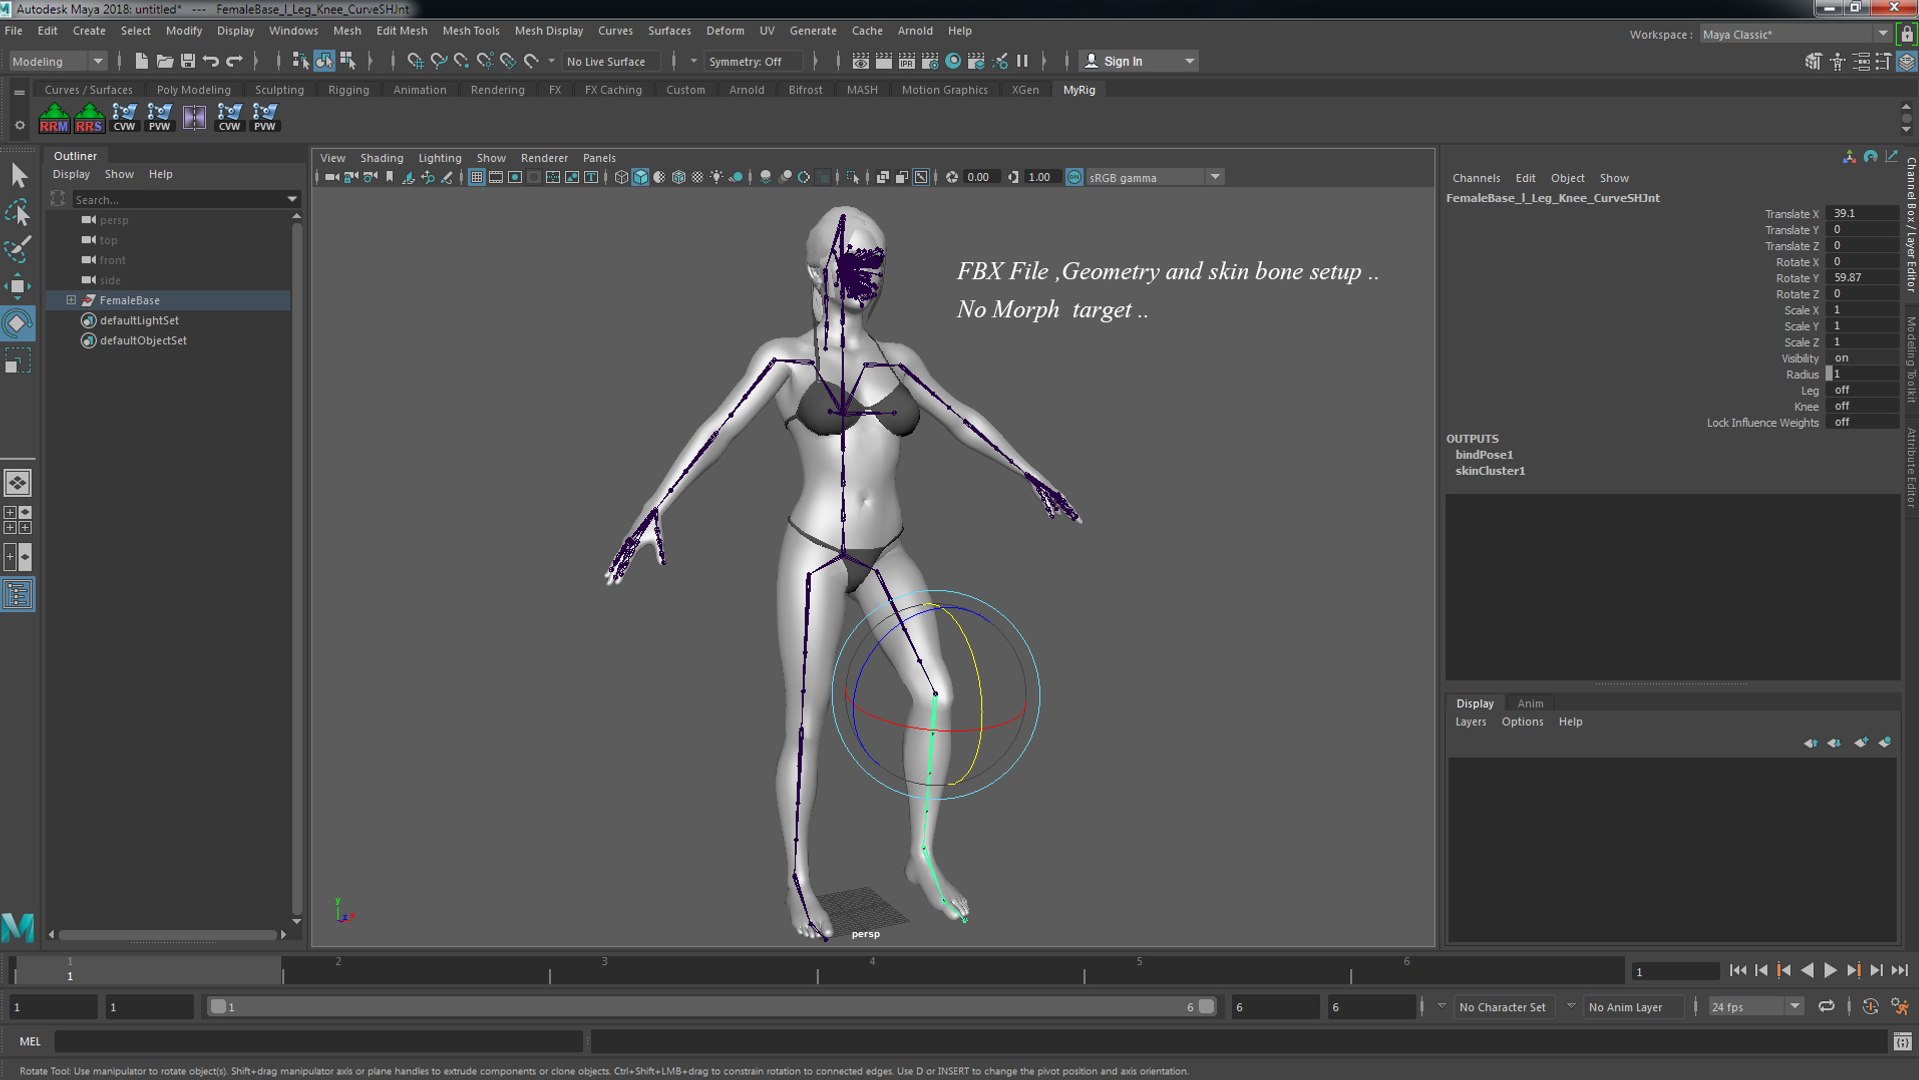Click the bindPose1 output node
This screenshot has width=1919, height=1080.
coord(1484,455)
